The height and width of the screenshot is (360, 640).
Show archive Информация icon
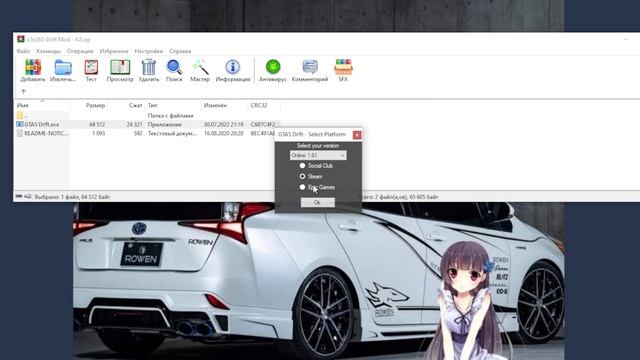click(x=233, y=67)
